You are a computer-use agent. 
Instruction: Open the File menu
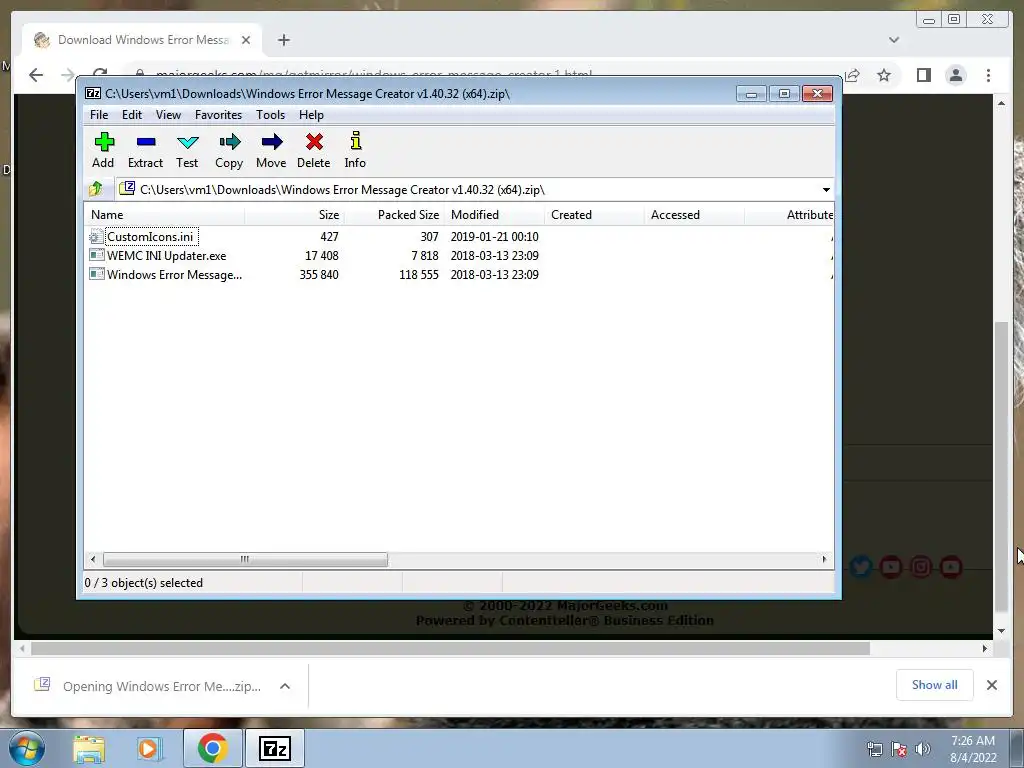pyautogui.click(x=99, y=115)
